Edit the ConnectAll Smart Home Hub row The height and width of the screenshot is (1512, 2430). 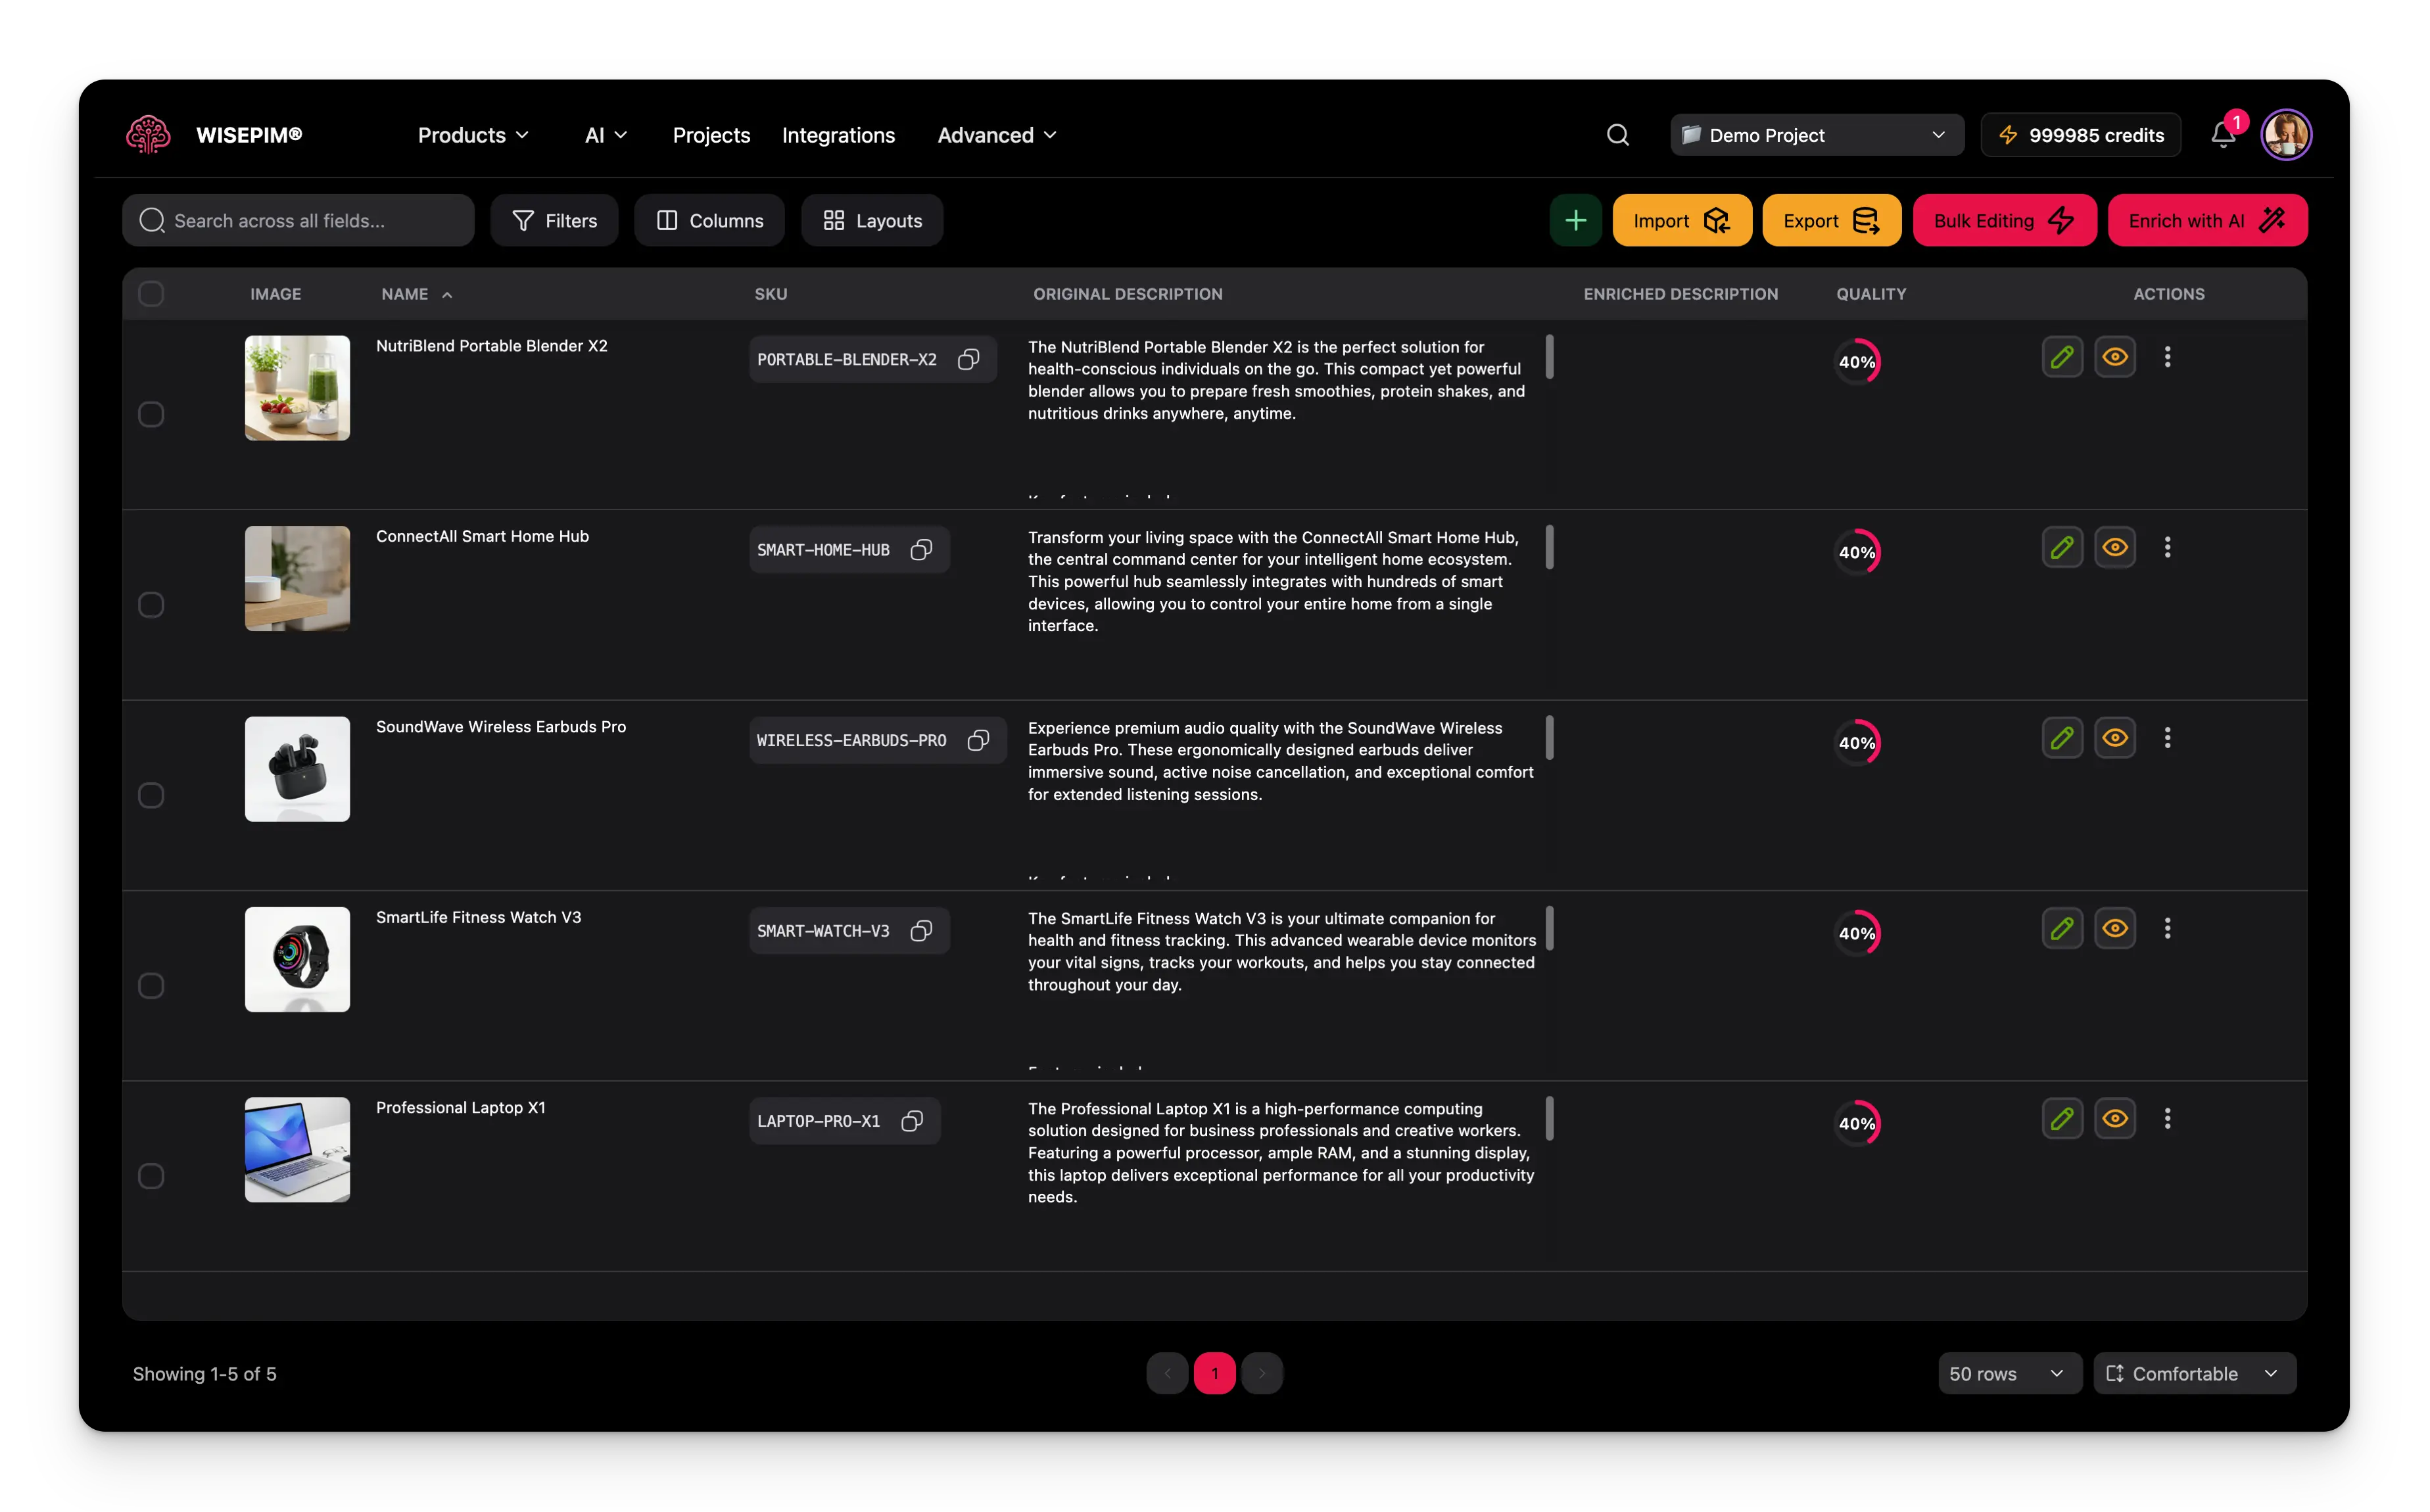2062,546
